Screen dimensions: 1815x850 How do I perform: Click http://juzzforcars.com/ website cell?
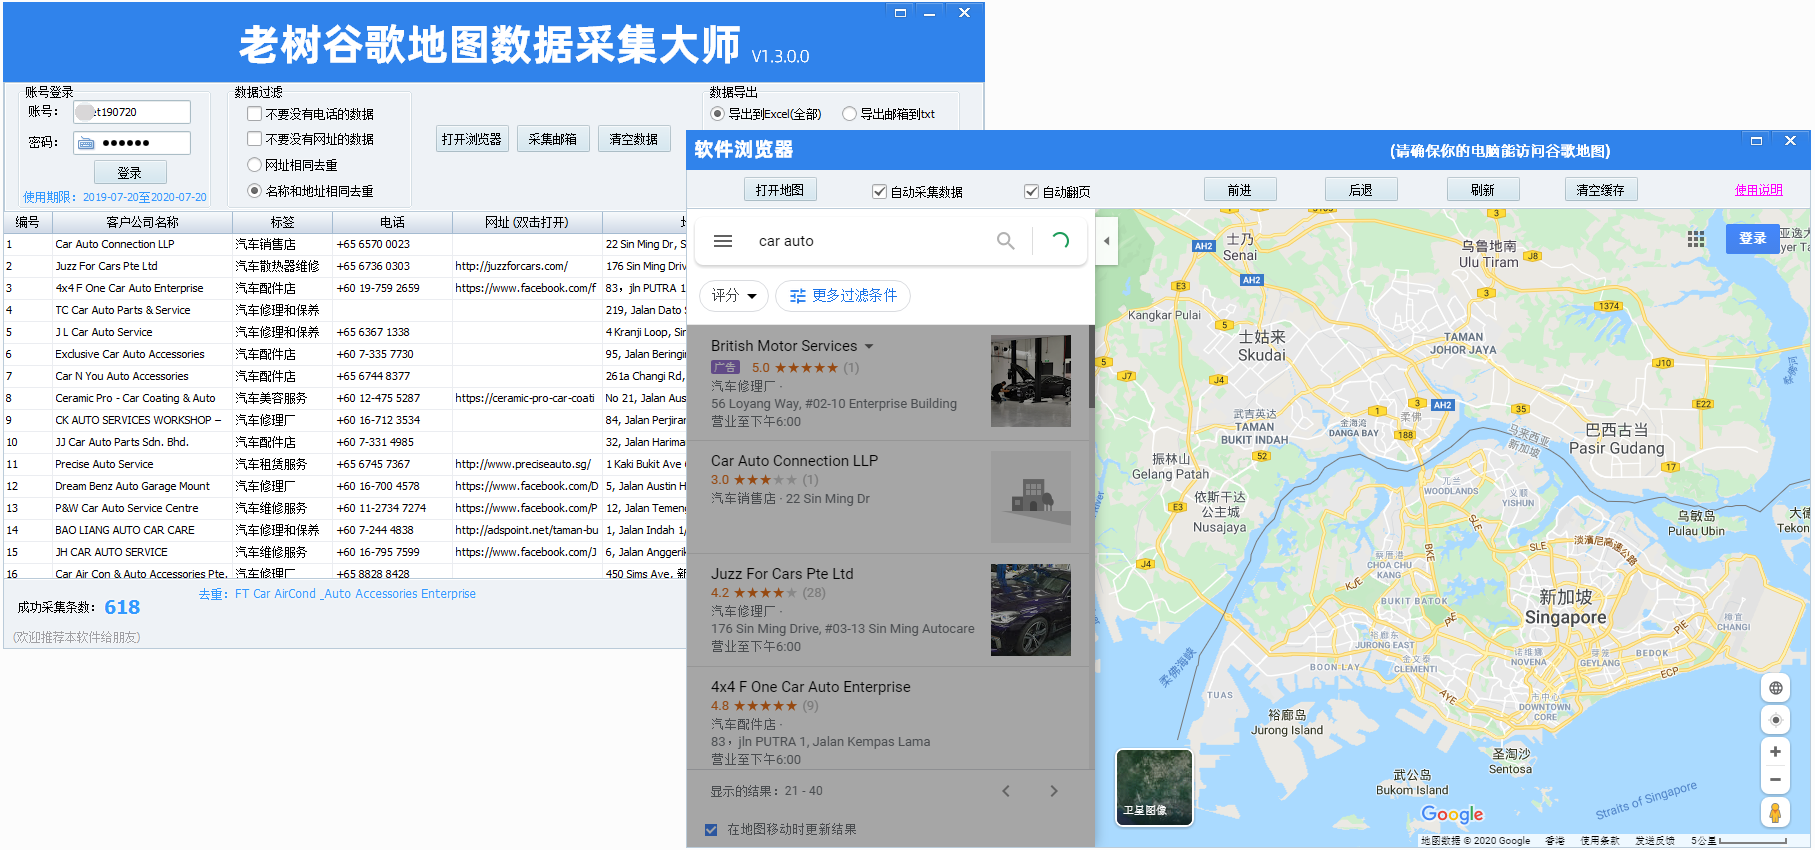pos(527,266)
